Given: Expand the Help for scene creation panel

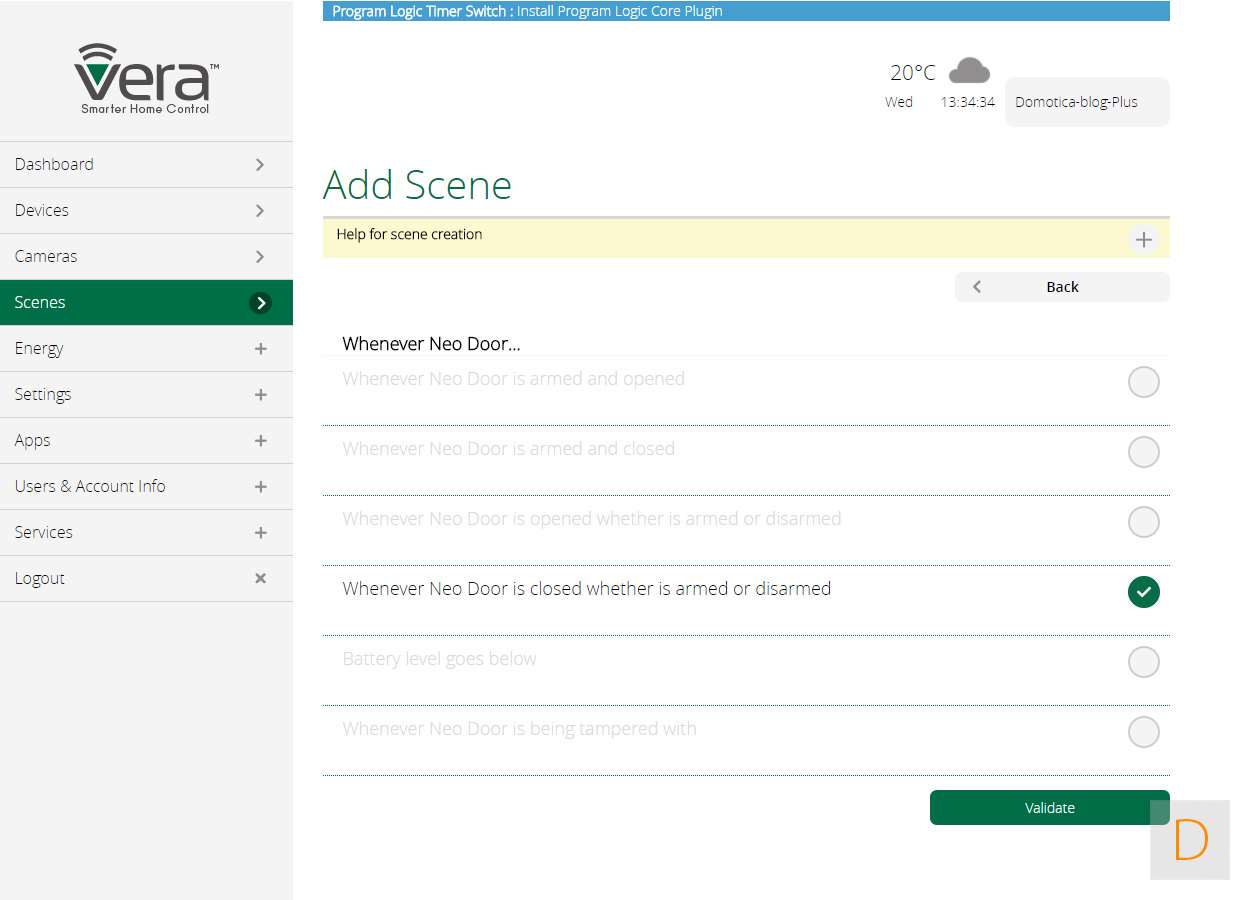Looking at the screenshot, I should tap(1143, 240).
